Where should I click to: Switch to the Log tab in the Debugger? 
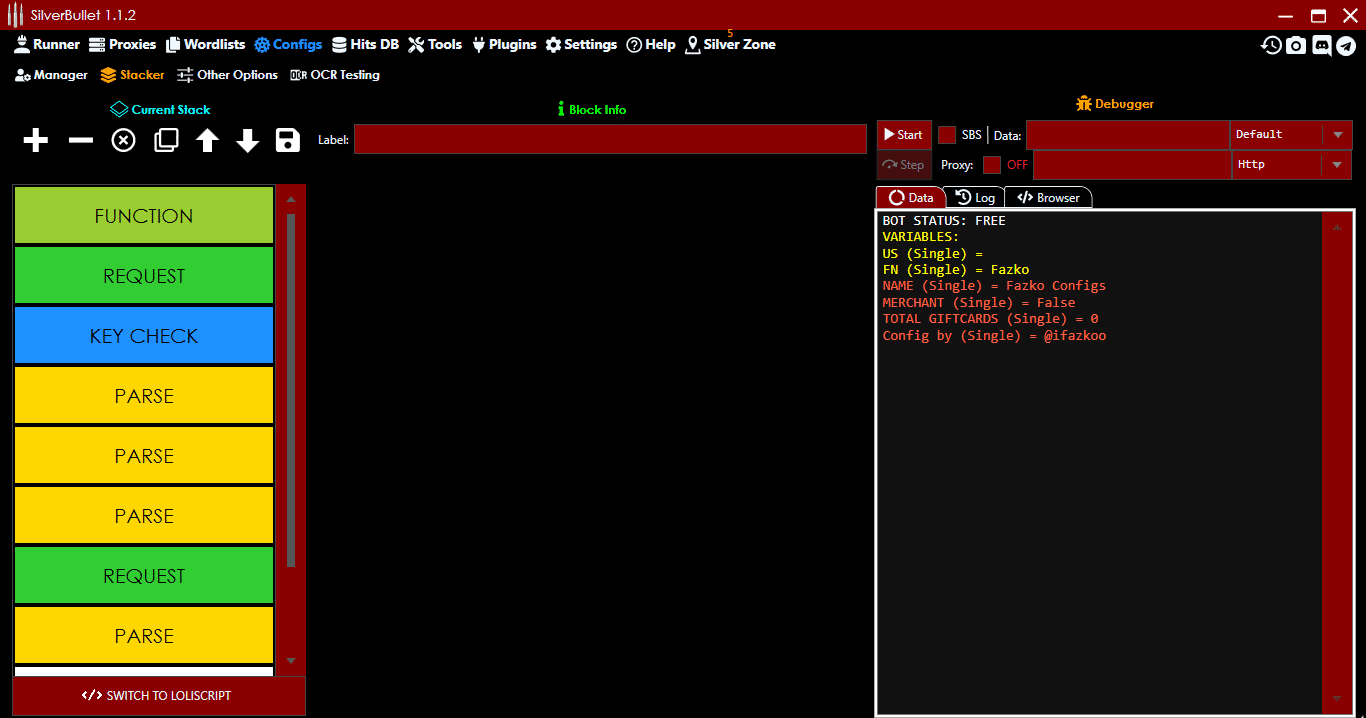tap(976, 197)
